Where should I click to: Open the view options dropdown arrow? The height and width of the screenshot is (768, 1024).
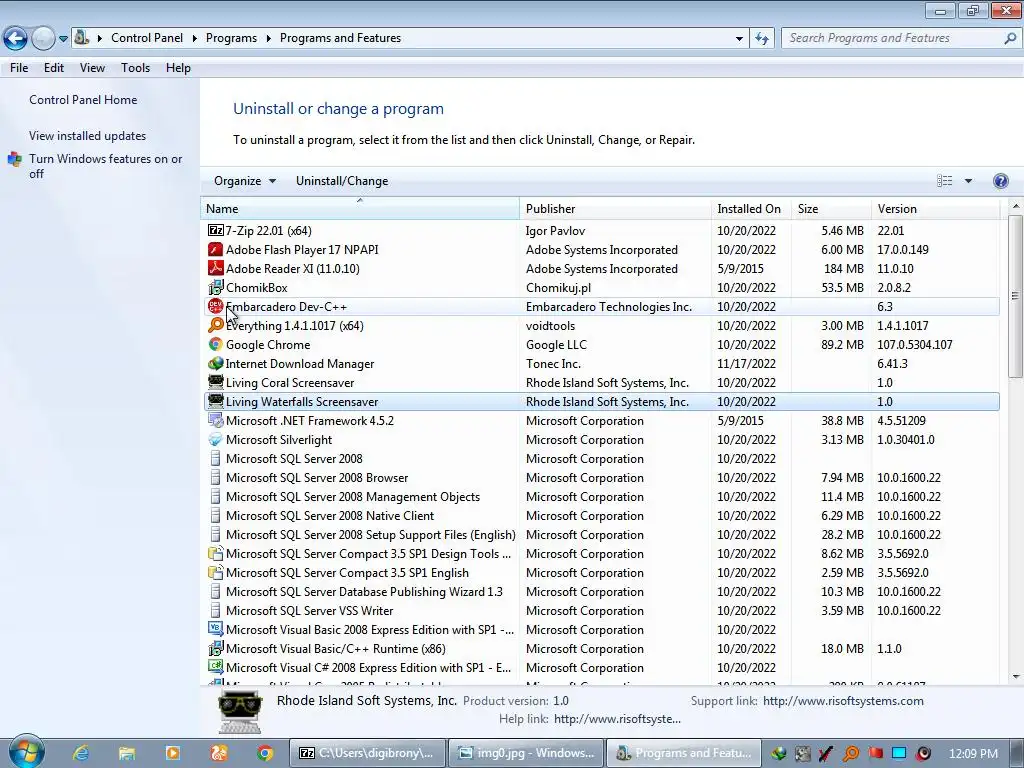(x=968, y=181)
